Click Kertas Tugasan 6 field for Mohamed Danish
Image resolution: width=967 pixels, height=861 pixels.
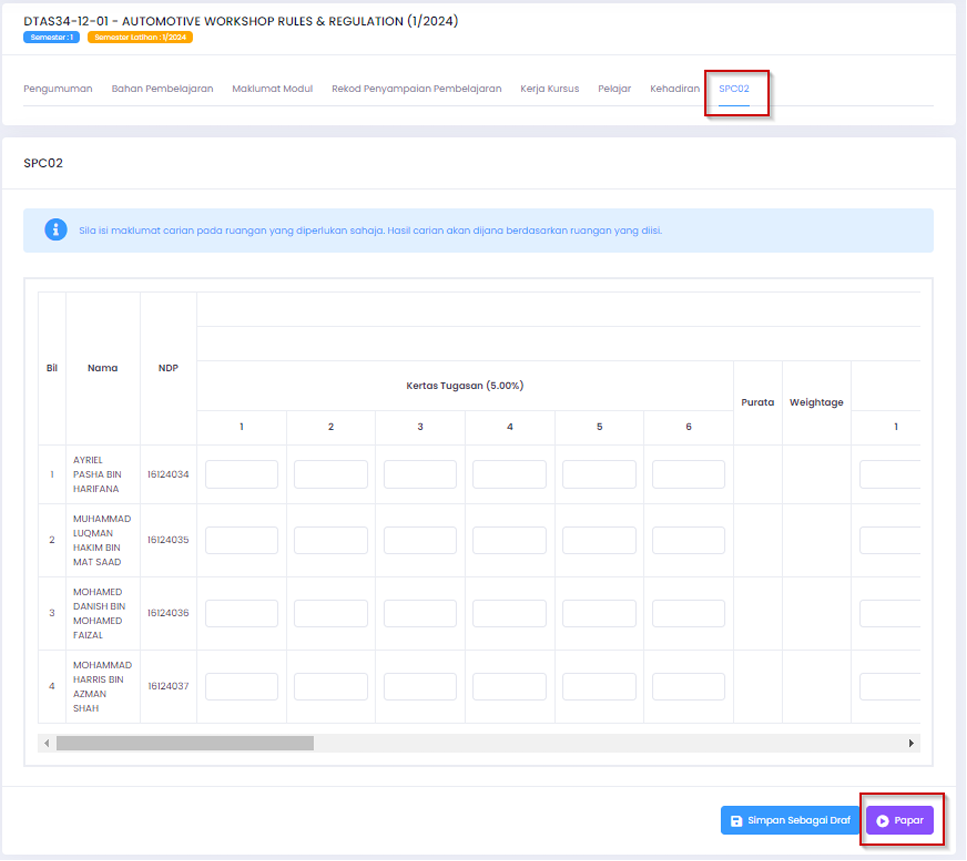pos(688,613)
